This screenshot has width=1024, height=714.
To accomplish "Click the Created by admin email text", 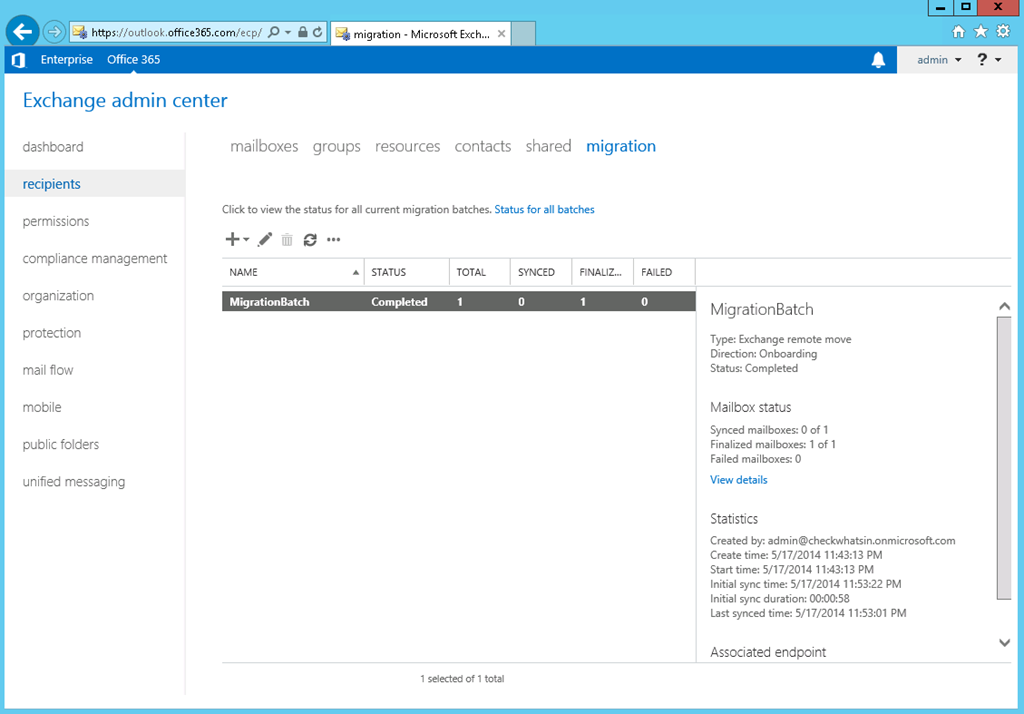I will click(x=833, y=541).
